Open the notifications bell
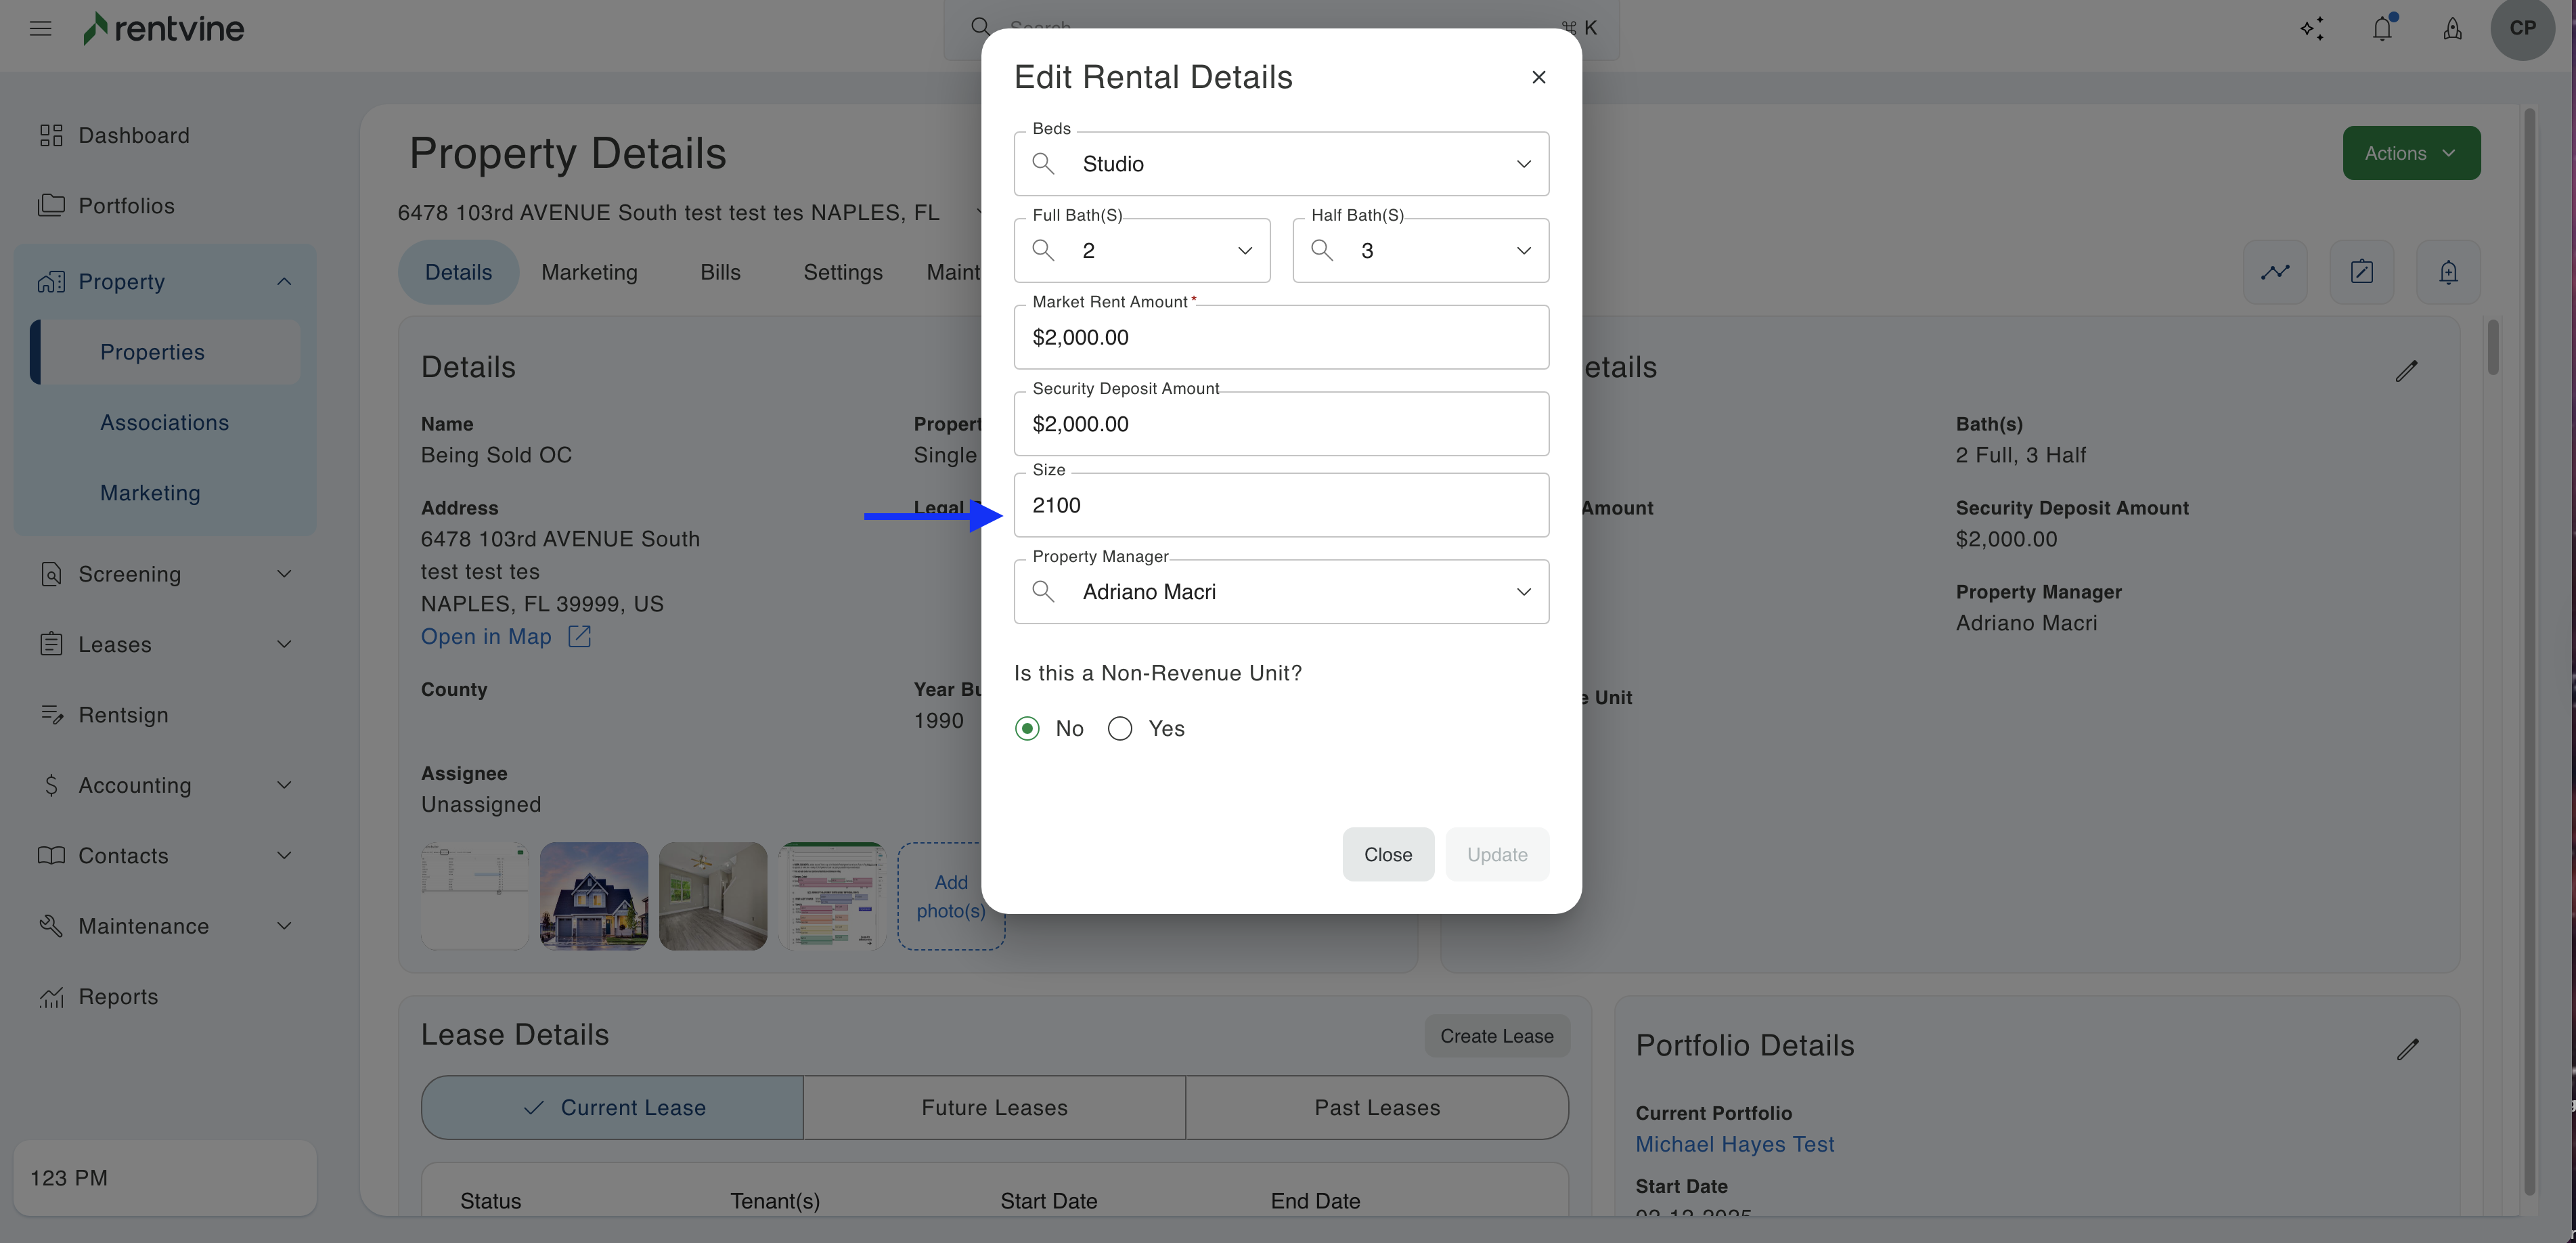This screenshot has width=2576, height=1243. pyautogui.click(x=2382, y=28)
